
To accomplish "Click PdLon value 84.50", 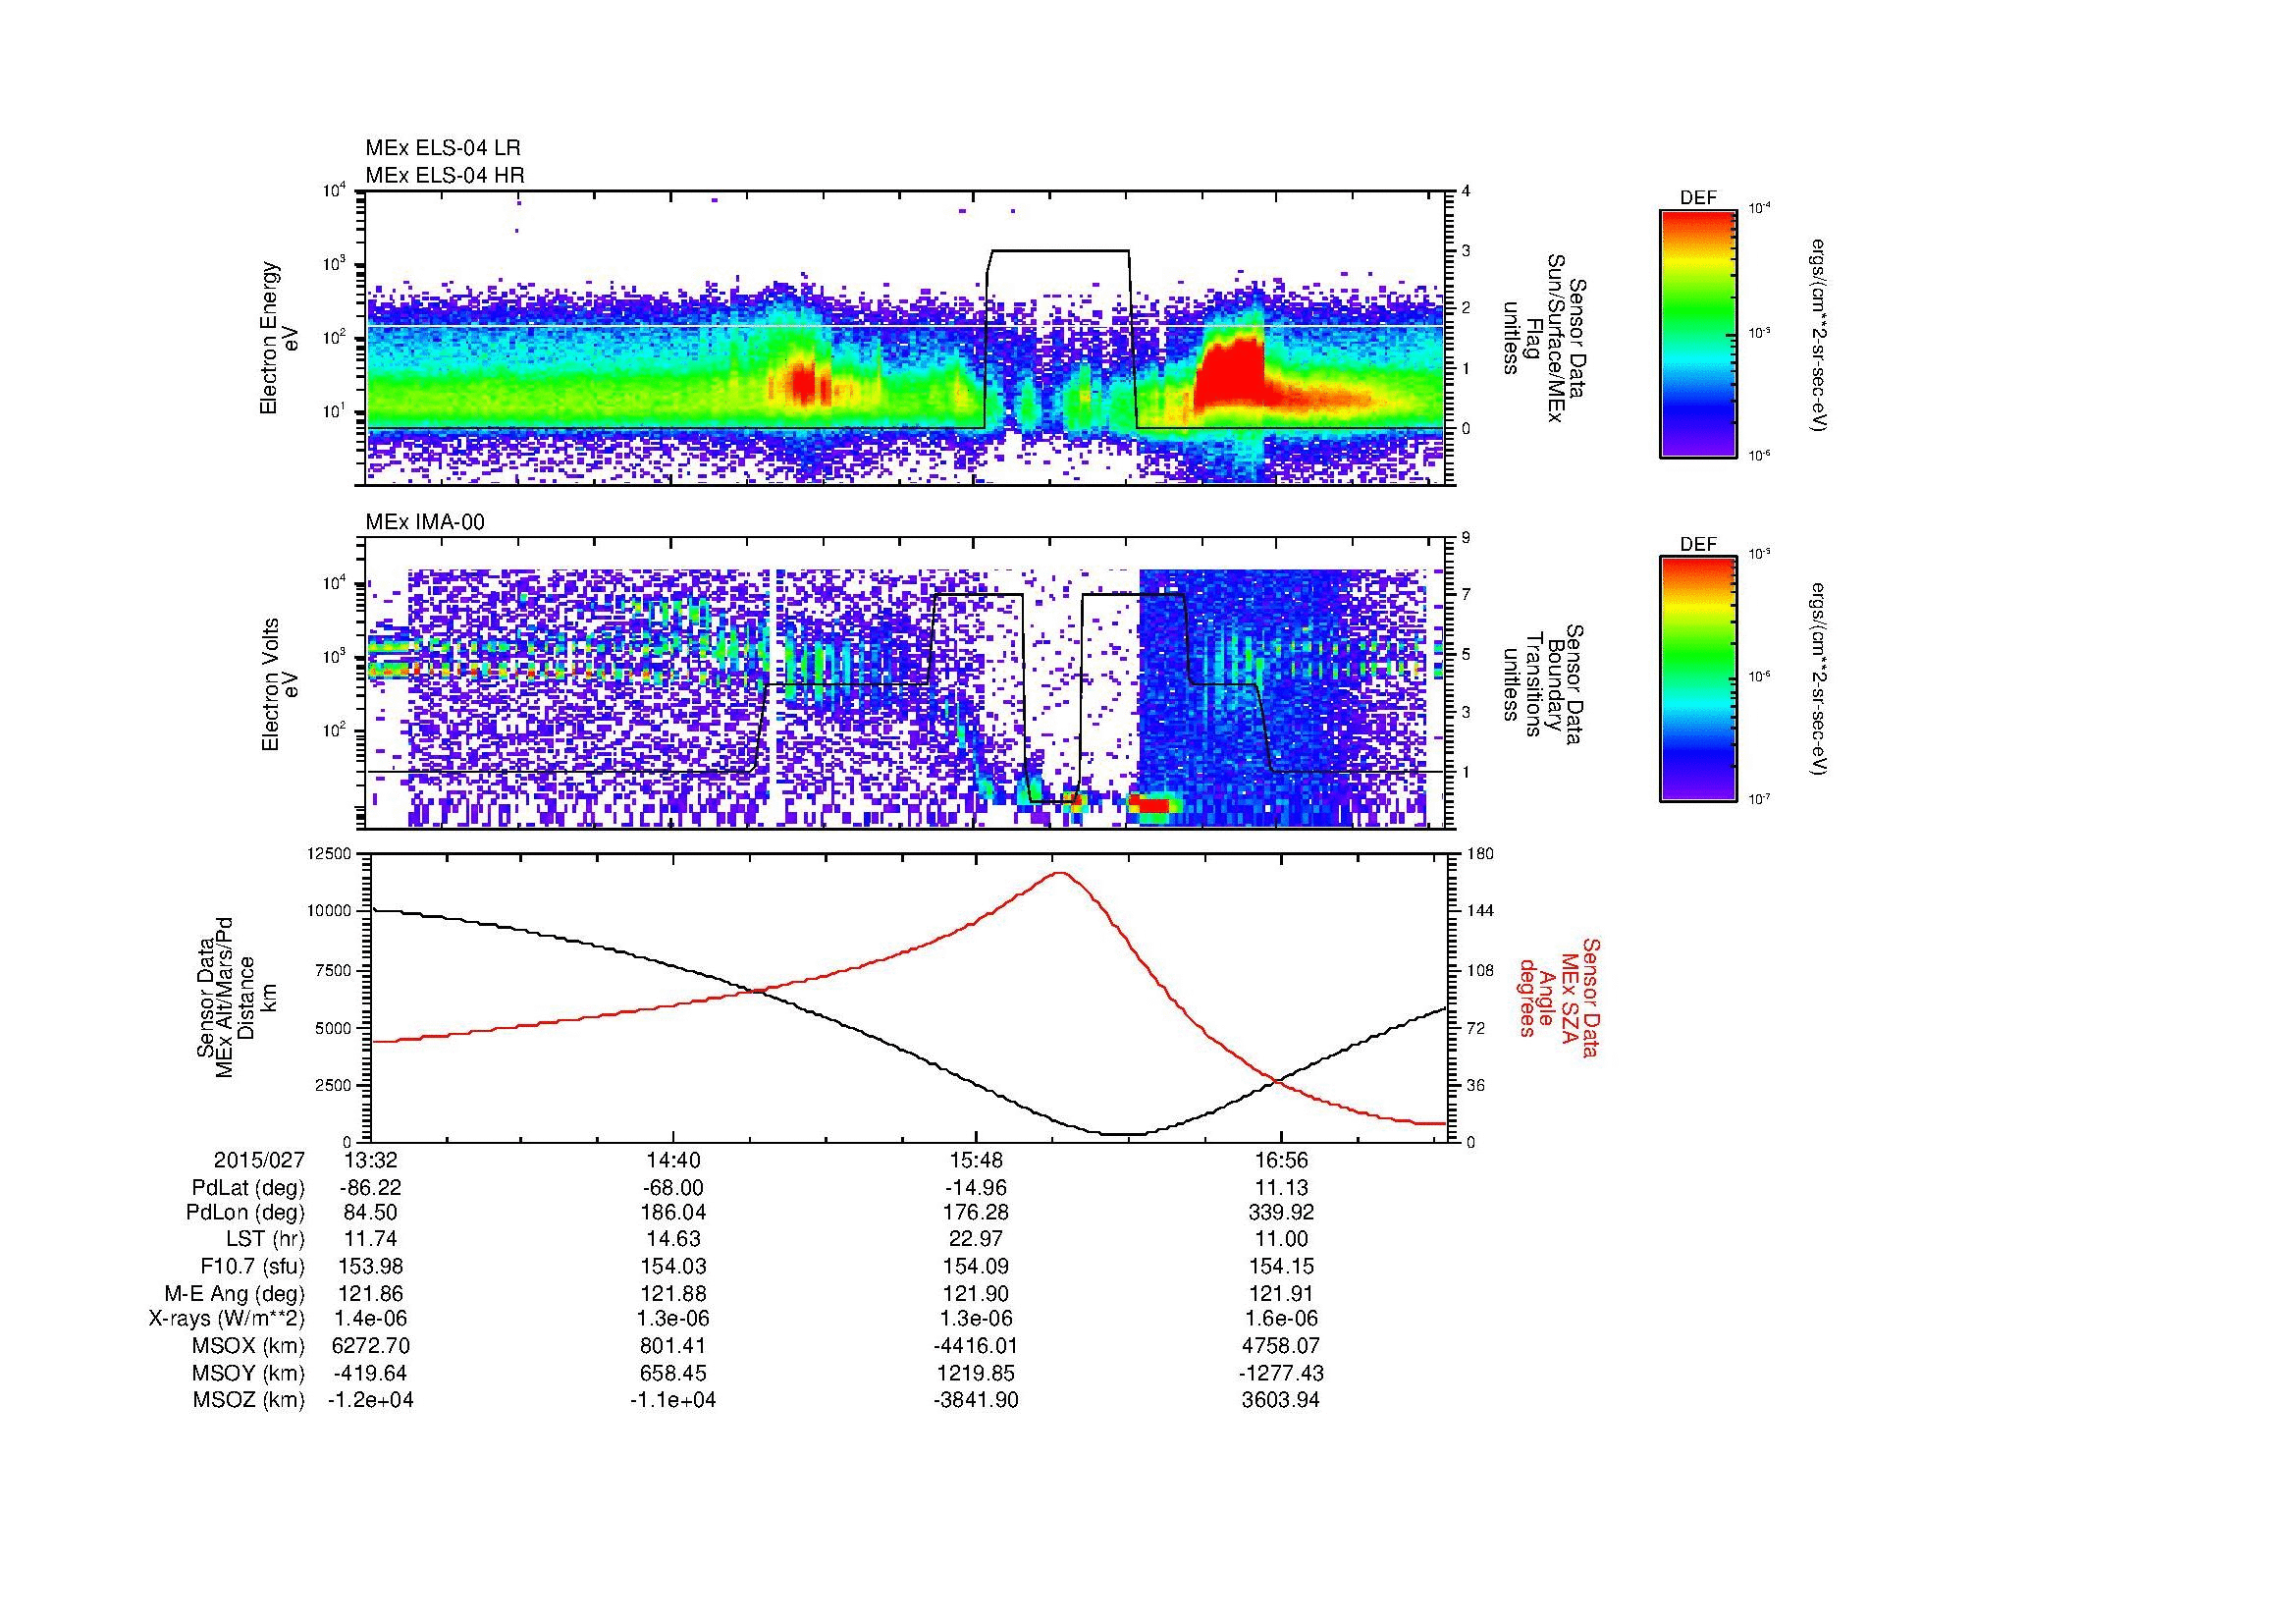I will click(x=370, y=1213).
